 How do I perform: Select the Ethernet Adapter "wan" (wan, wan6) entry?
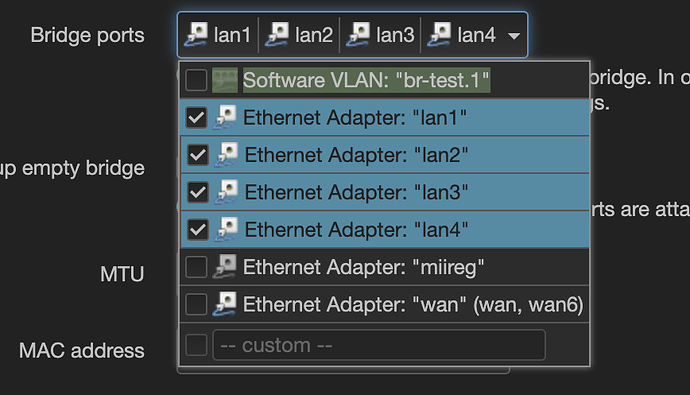pyautogui.click(x=385, y=304)
